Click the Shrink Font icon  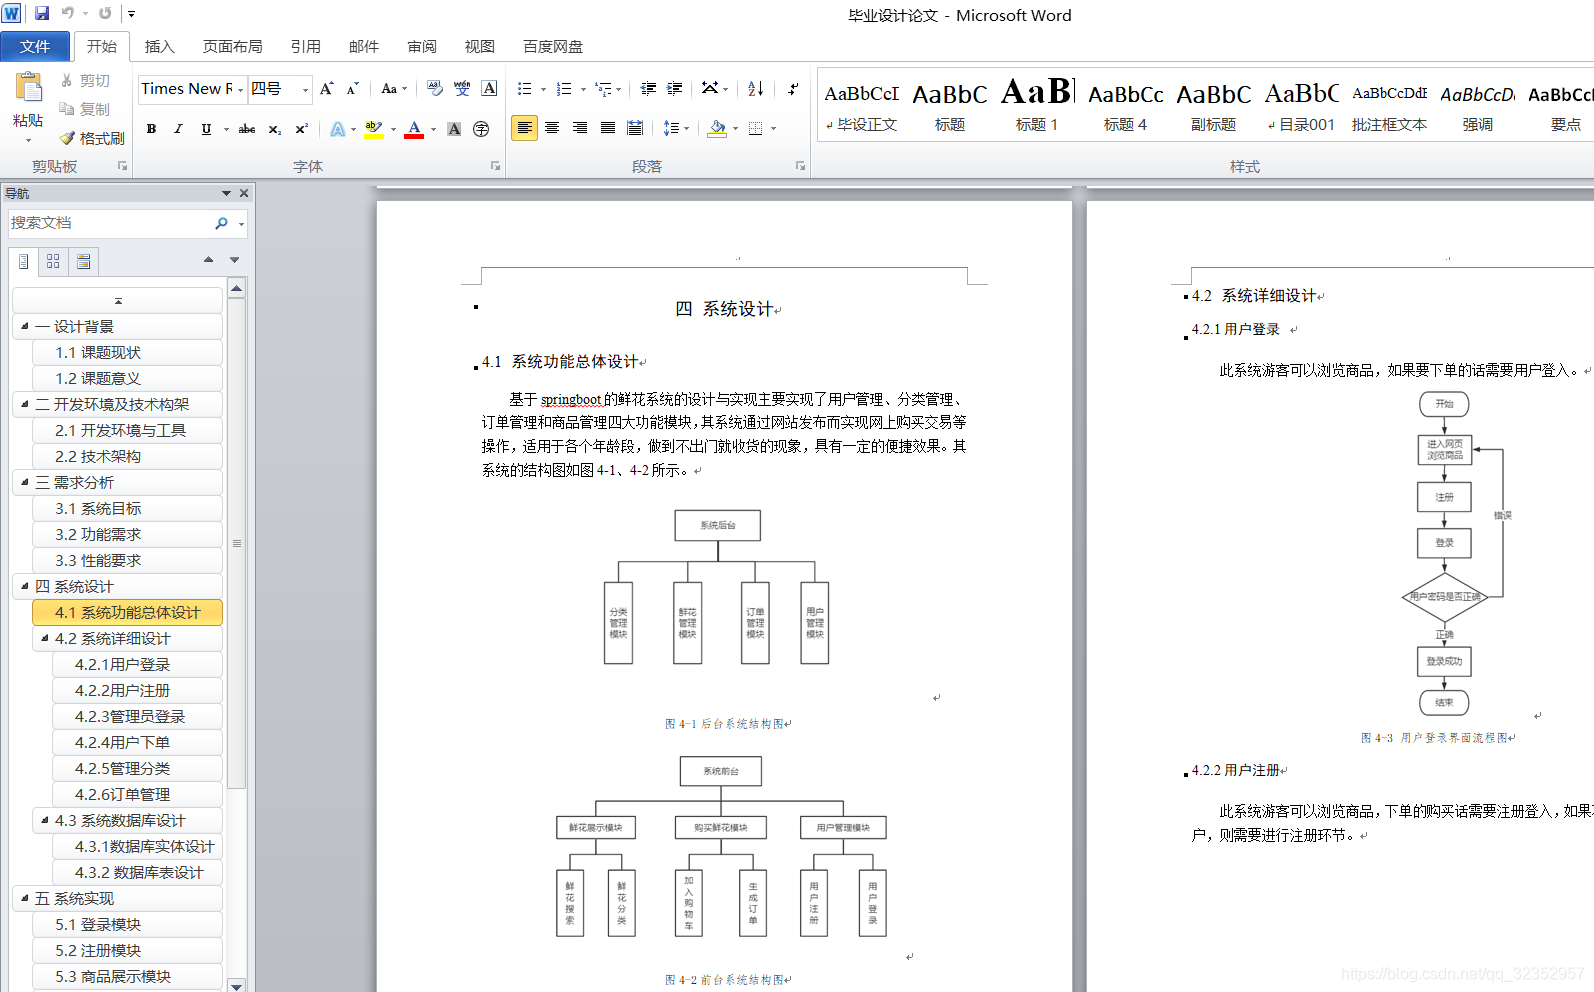[x=352, y=89]
